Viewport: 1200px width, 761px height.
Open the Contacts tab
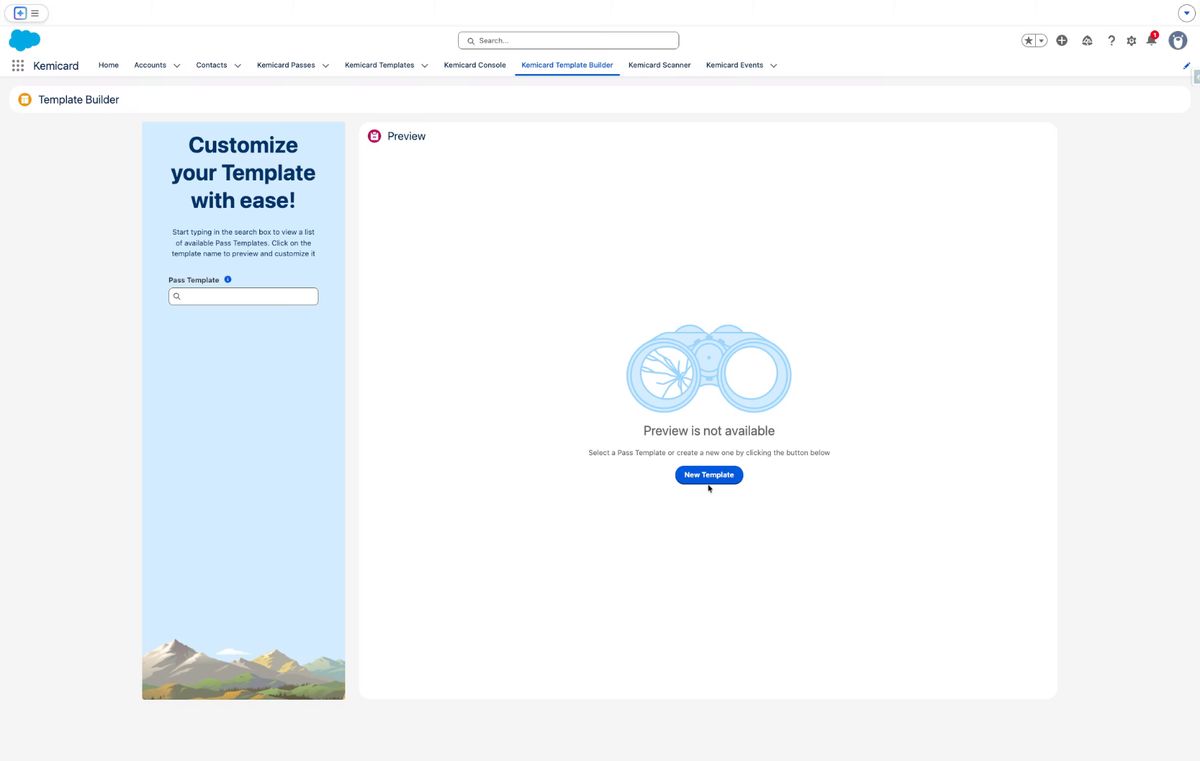tap(211, 65)
